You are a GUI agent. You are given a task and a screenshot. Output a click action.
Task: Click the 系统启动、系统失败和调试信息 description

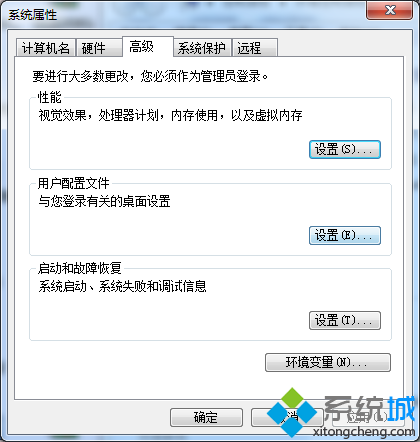tap(122, 286)
